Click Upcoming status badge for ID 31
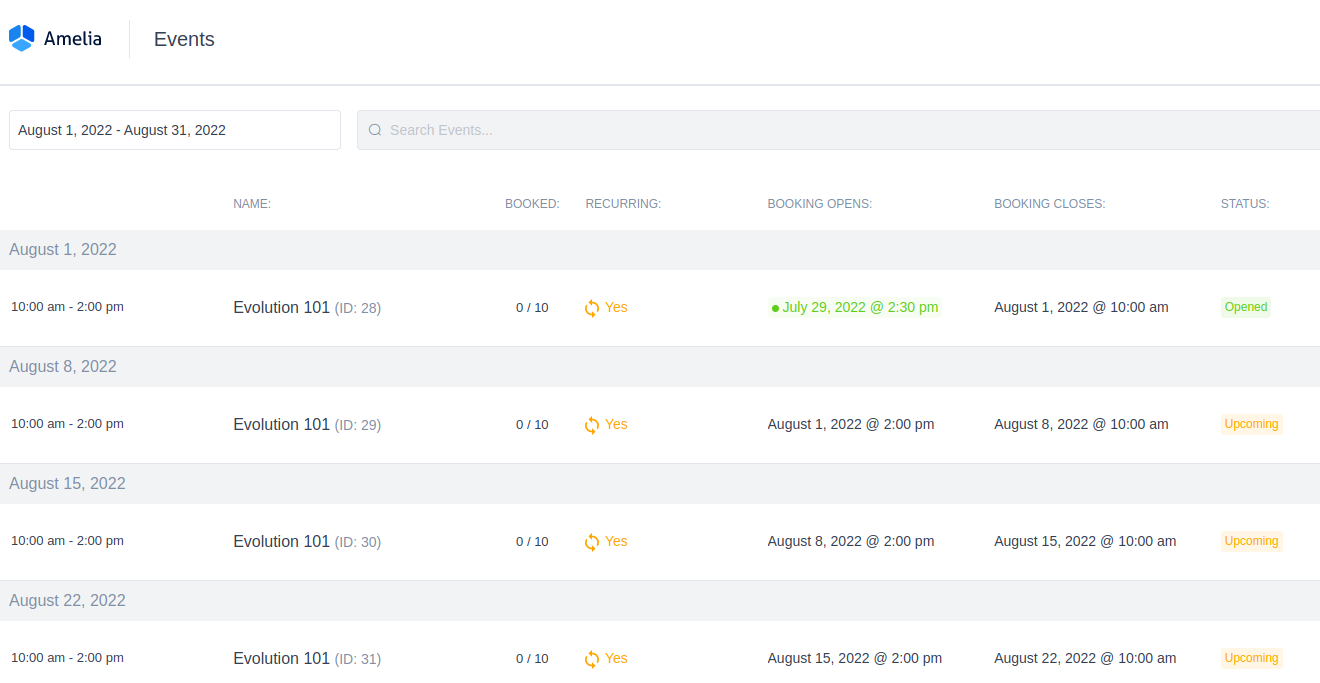 coord(1251,658)
